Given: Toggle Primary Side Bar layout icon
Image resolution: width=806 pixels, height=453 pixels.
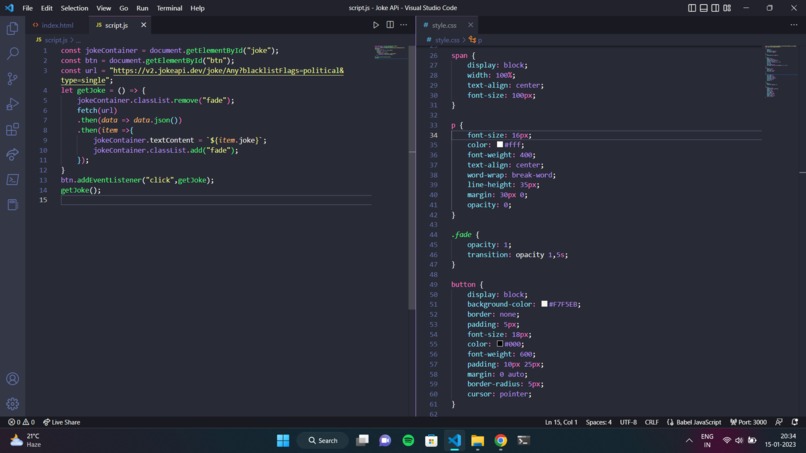Looking at the screenshot, I should (692, 8).
